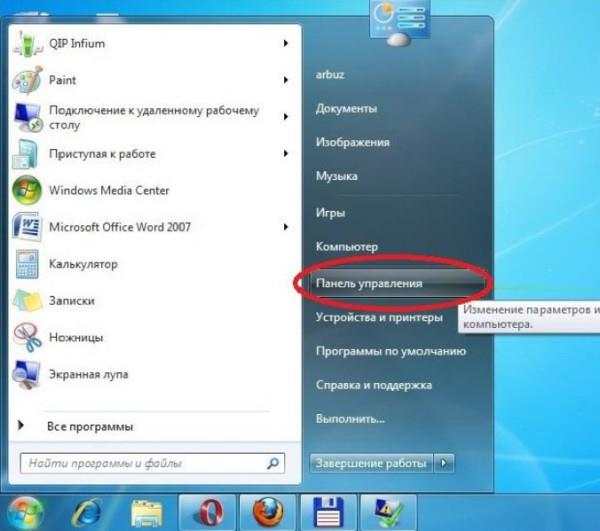Open Изображения library
The width and height of the screenshot is (600, 531).
[x=352, y=142]
